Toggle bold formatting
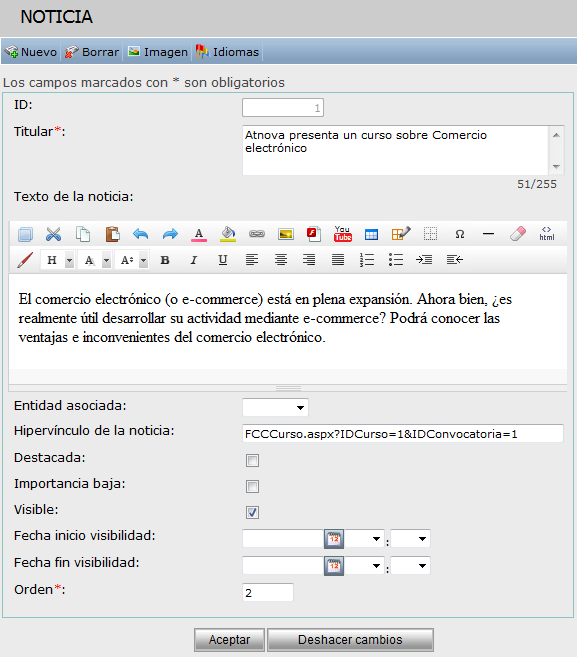 coord(165,260)
